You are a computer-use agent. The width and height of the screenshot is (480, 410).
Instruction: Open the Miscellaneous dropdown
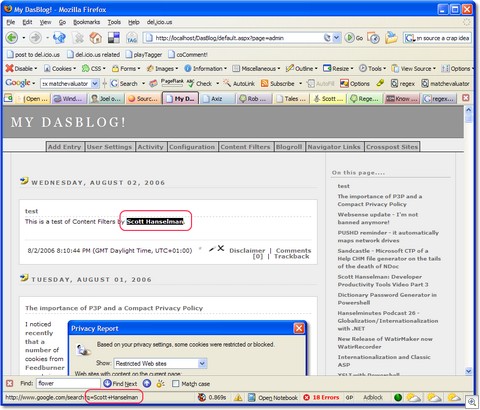pyautogui.click(x=256, y=69)
